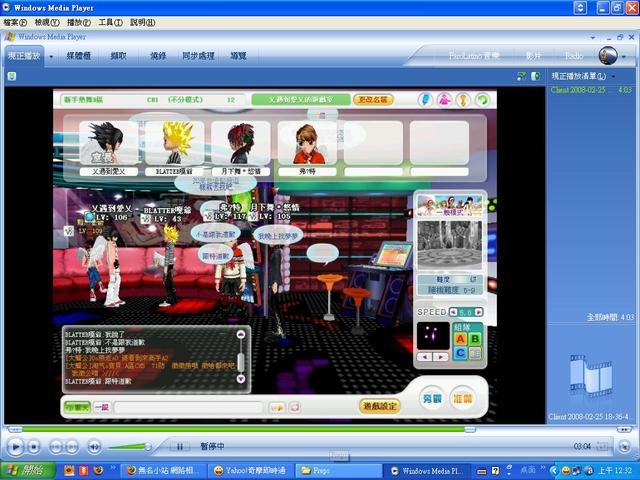Switch to the 媒體櫃 tab
640x480 pixels.
[79, 56]
